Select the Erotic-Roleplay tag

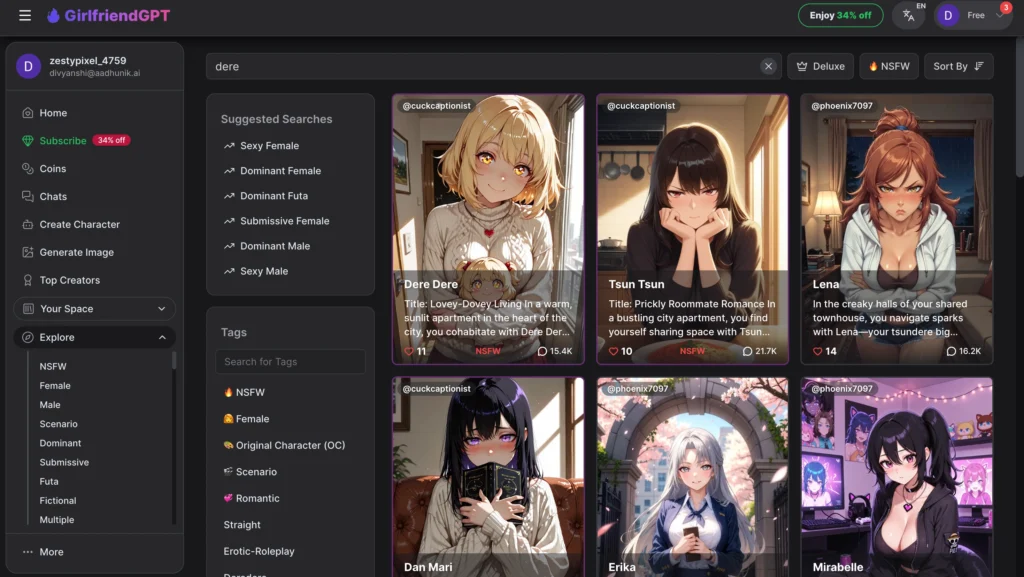point(259,552)
